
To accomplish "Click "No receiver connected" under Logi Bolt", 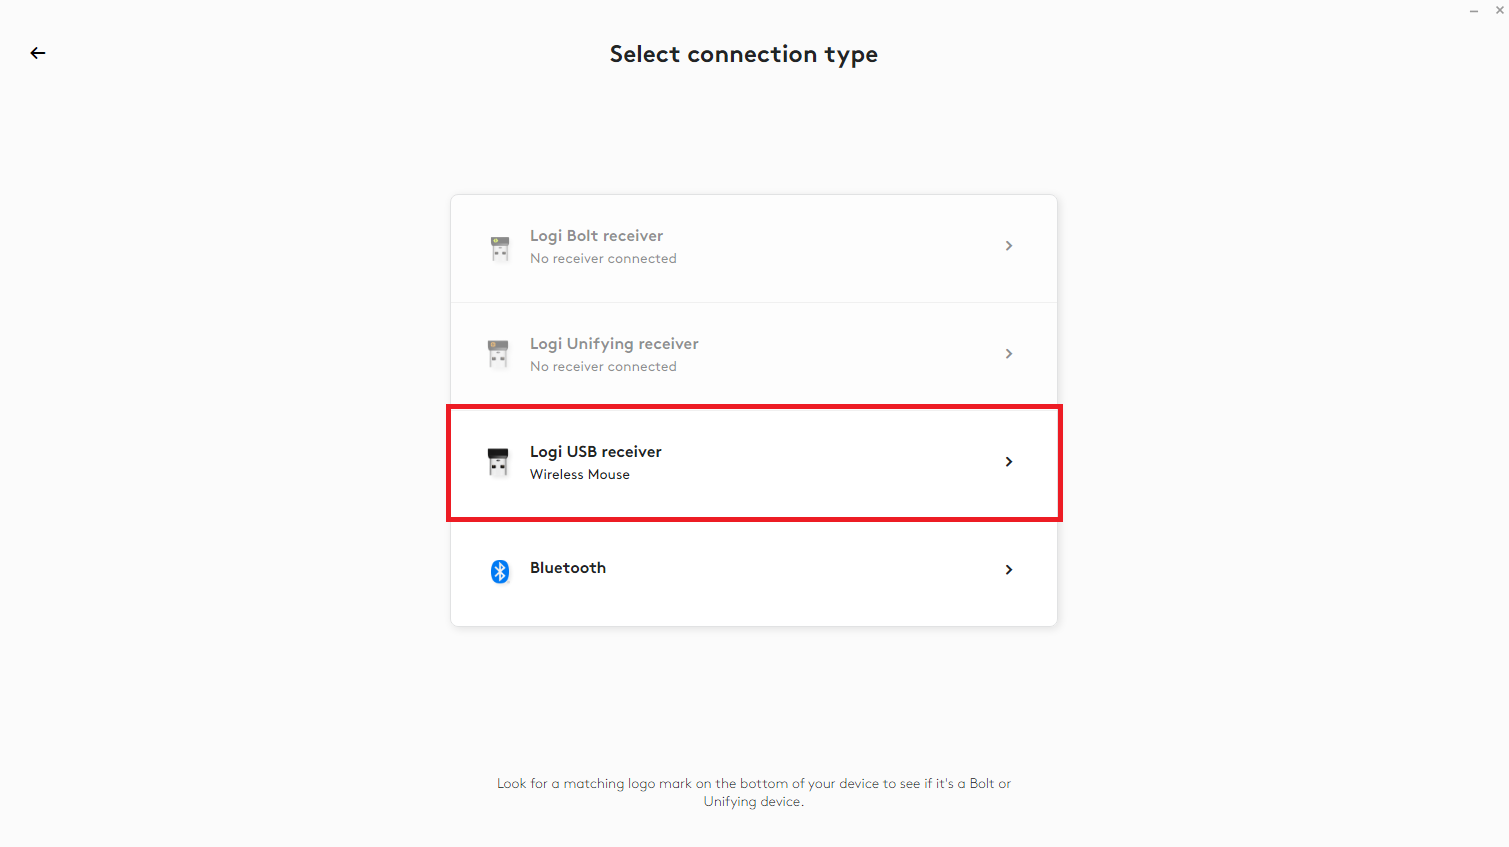I will coord(603,259).
